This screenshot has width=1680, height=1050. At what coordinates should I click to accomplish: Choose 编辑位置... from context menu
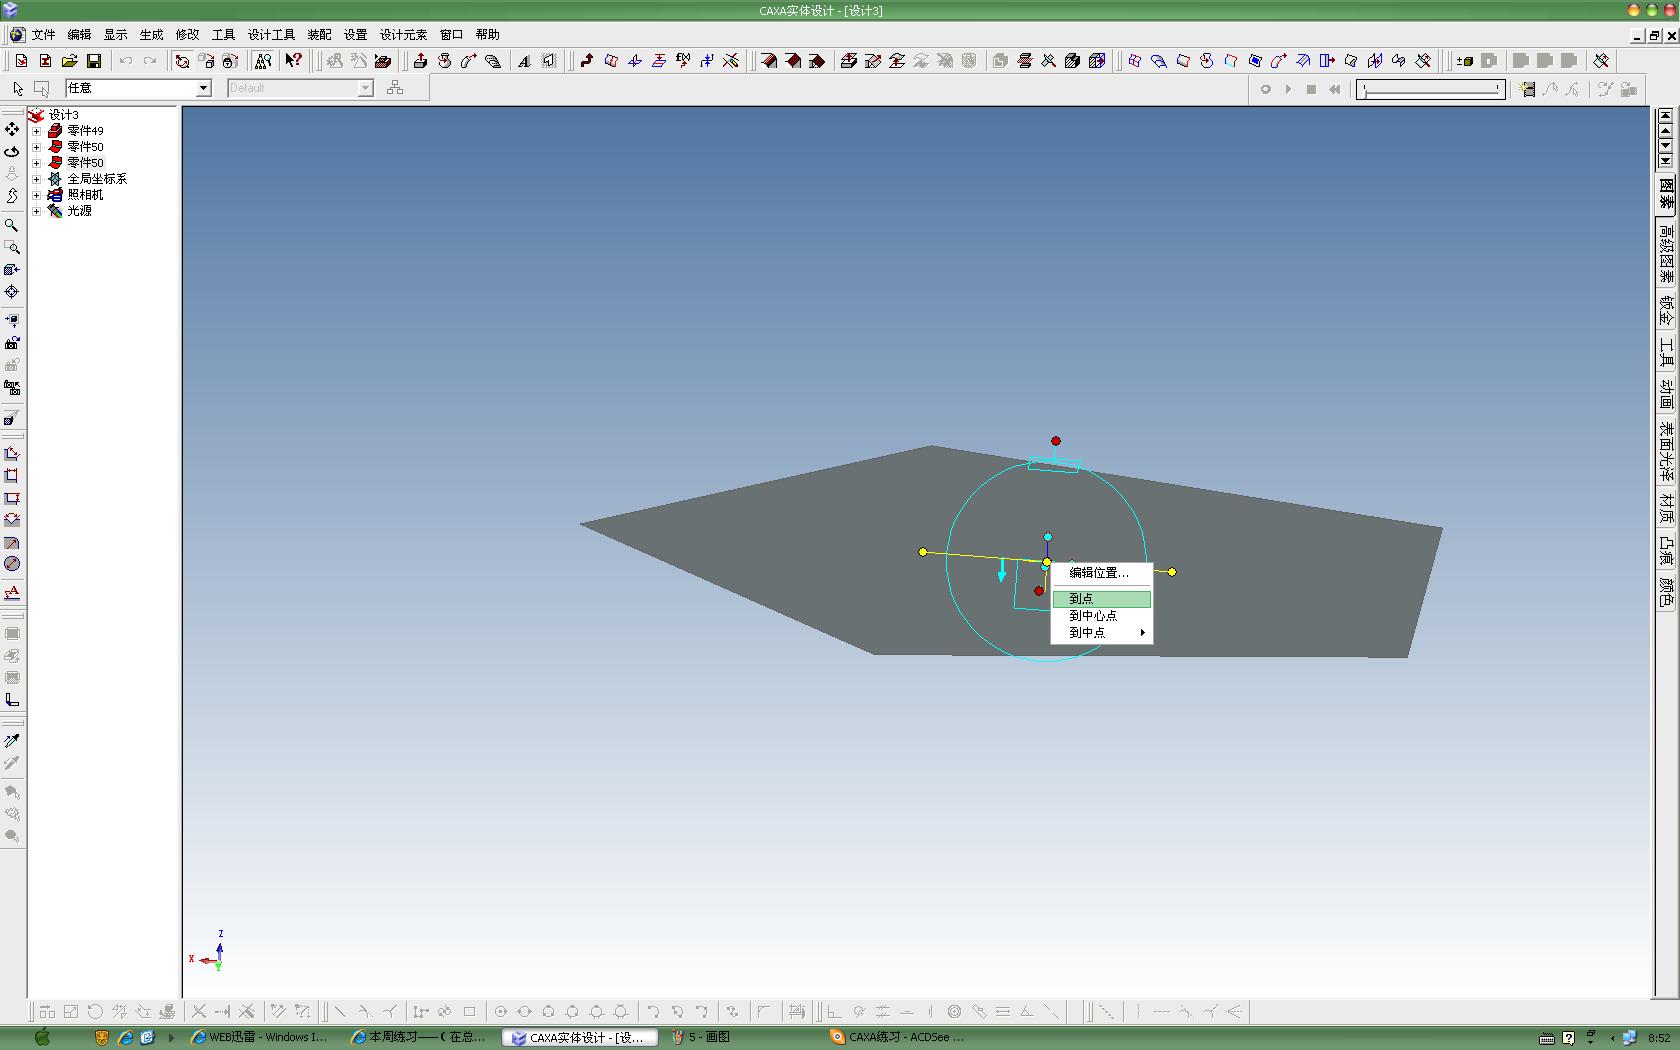click(x=1102, y=573)
